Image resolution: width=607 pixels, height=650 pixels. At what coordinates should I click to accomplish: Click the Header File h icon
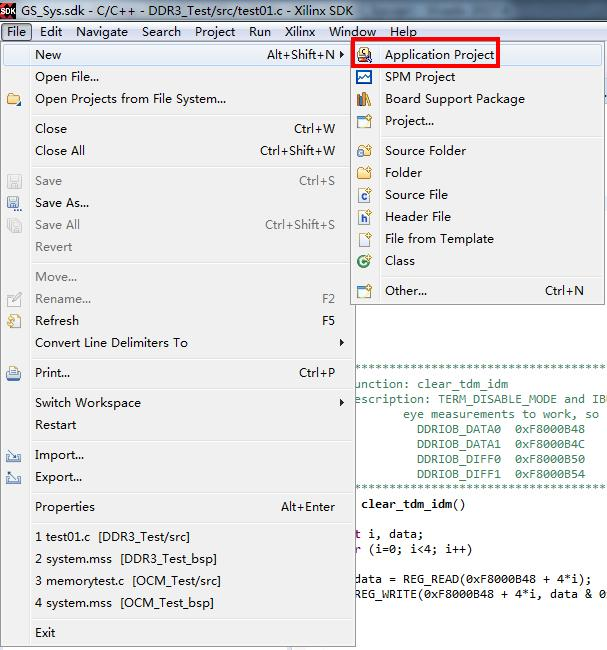tap(364, 217)
